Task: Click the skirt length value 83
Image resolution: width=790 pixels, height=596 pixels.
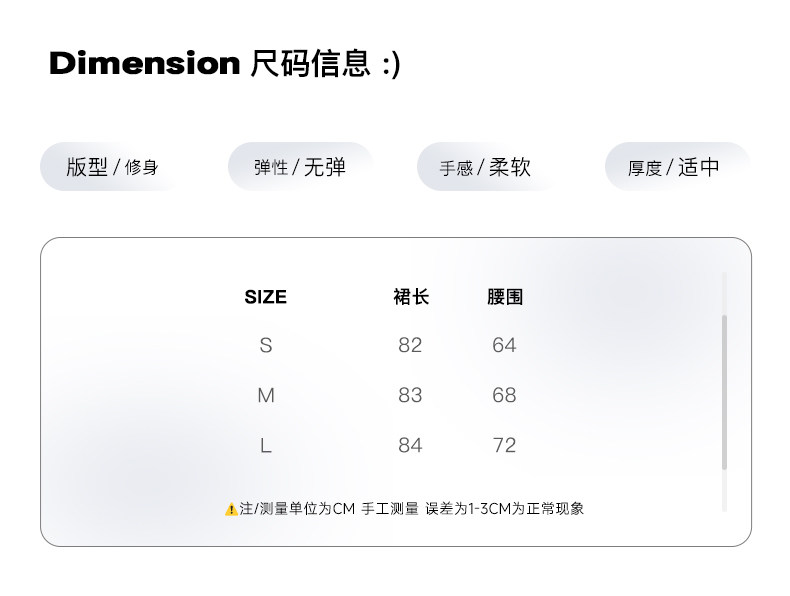Action: click(410, 395)
